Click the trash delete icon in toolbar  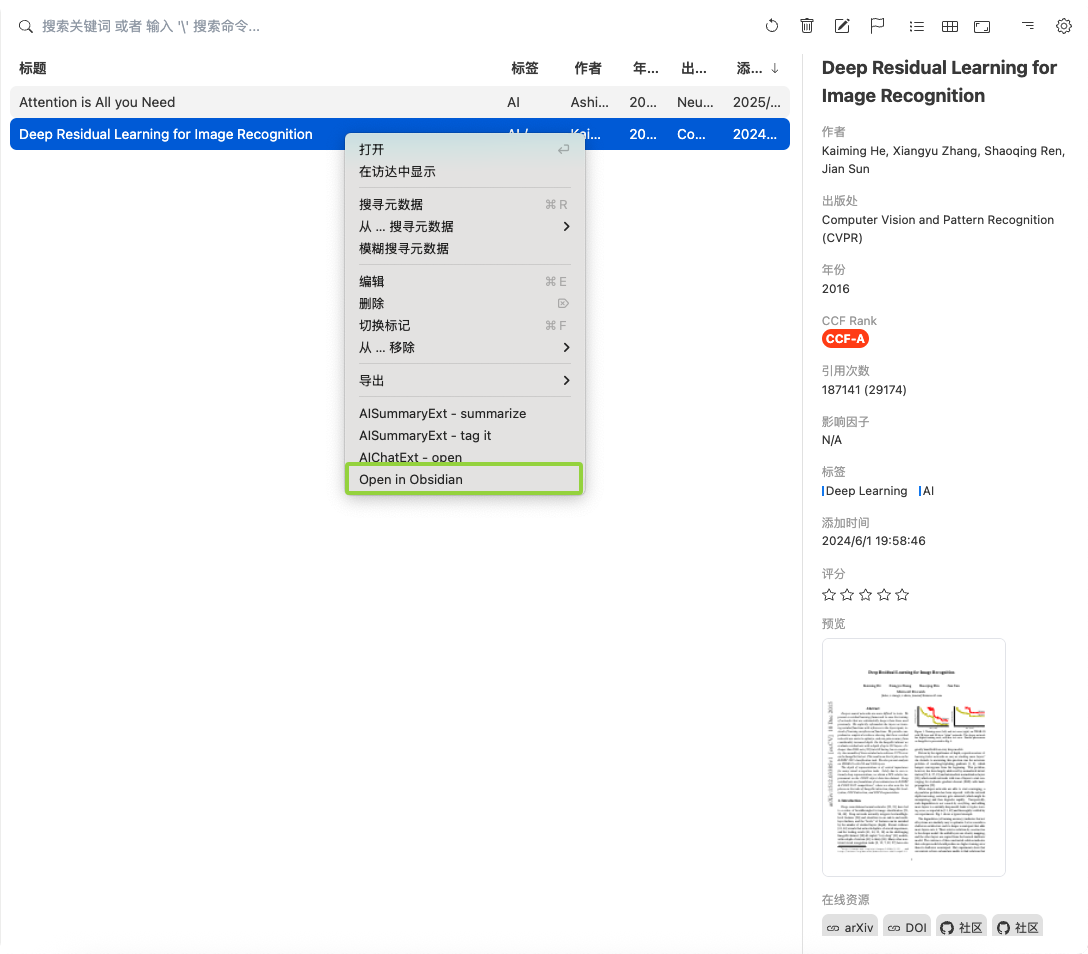click(807, 26)
